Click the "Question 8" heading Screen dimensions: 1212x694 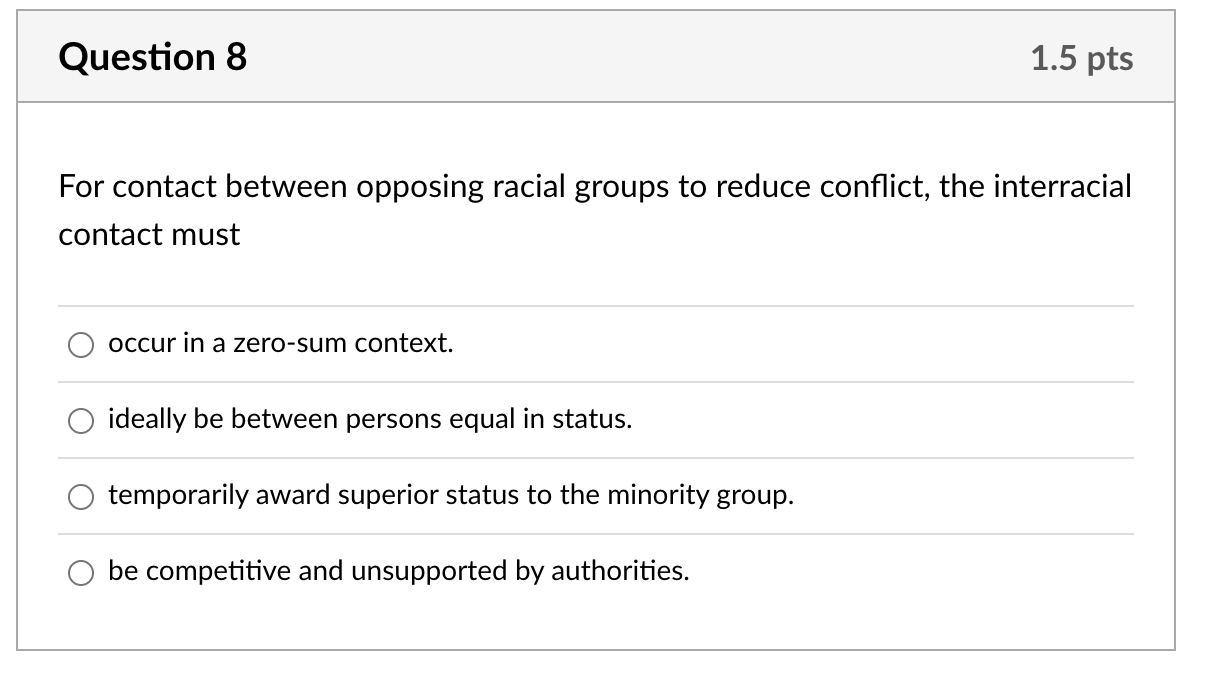tap(151, 57)
